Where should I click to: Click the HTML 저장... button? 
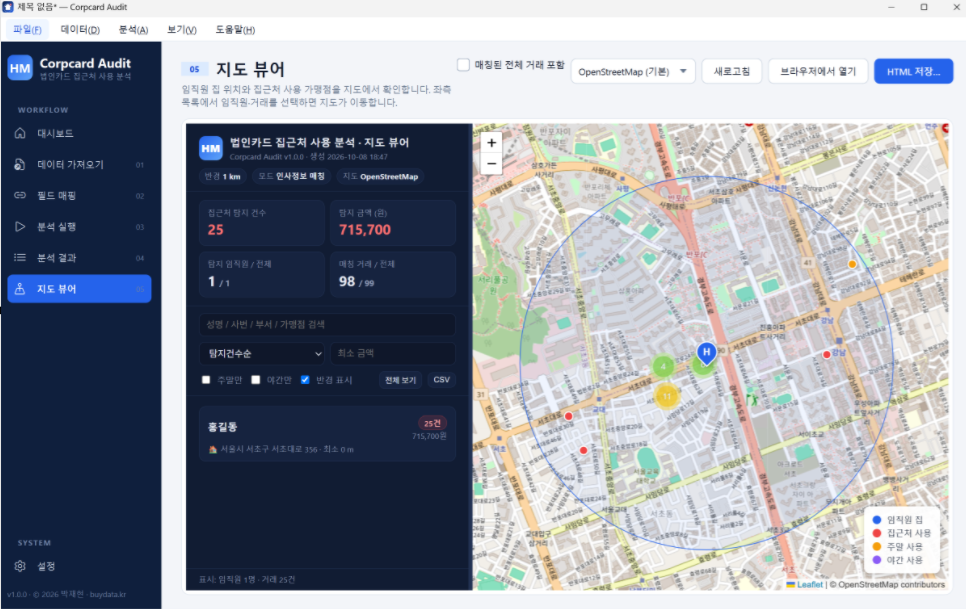tap(914, 71)
